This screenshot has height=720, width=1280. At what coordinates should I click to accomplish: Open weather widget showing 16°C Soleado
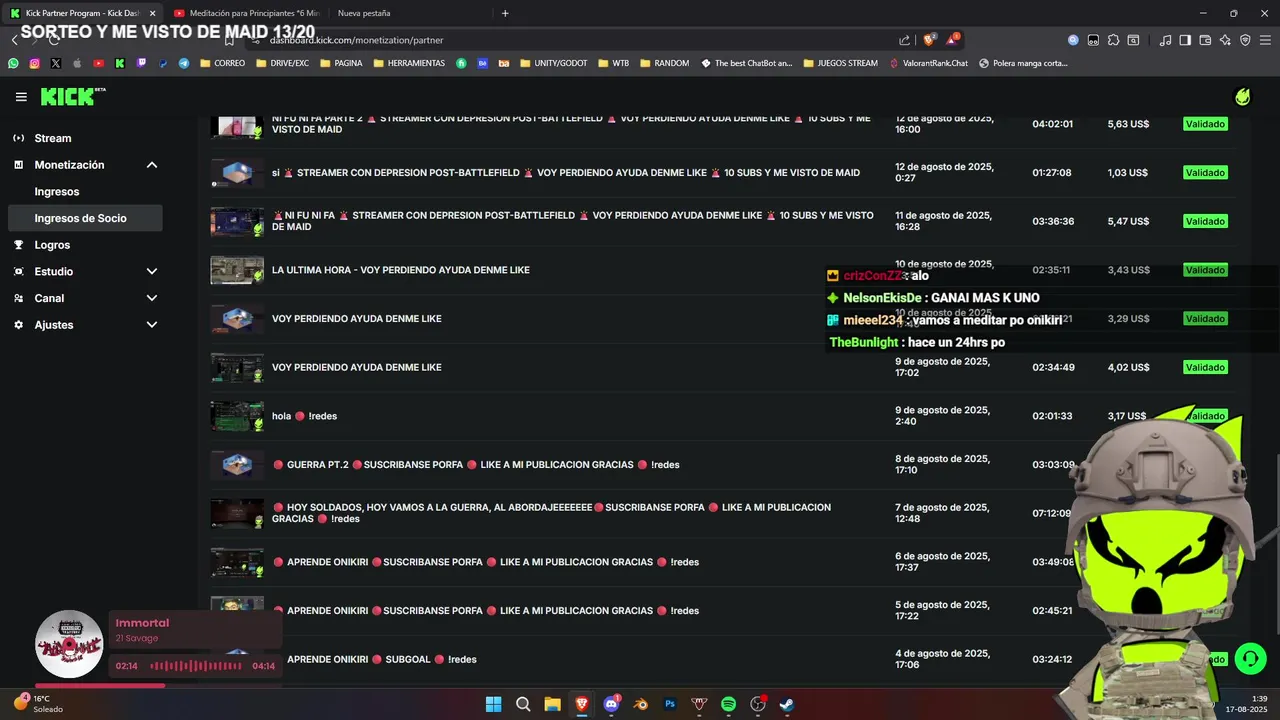pos(38,704)
